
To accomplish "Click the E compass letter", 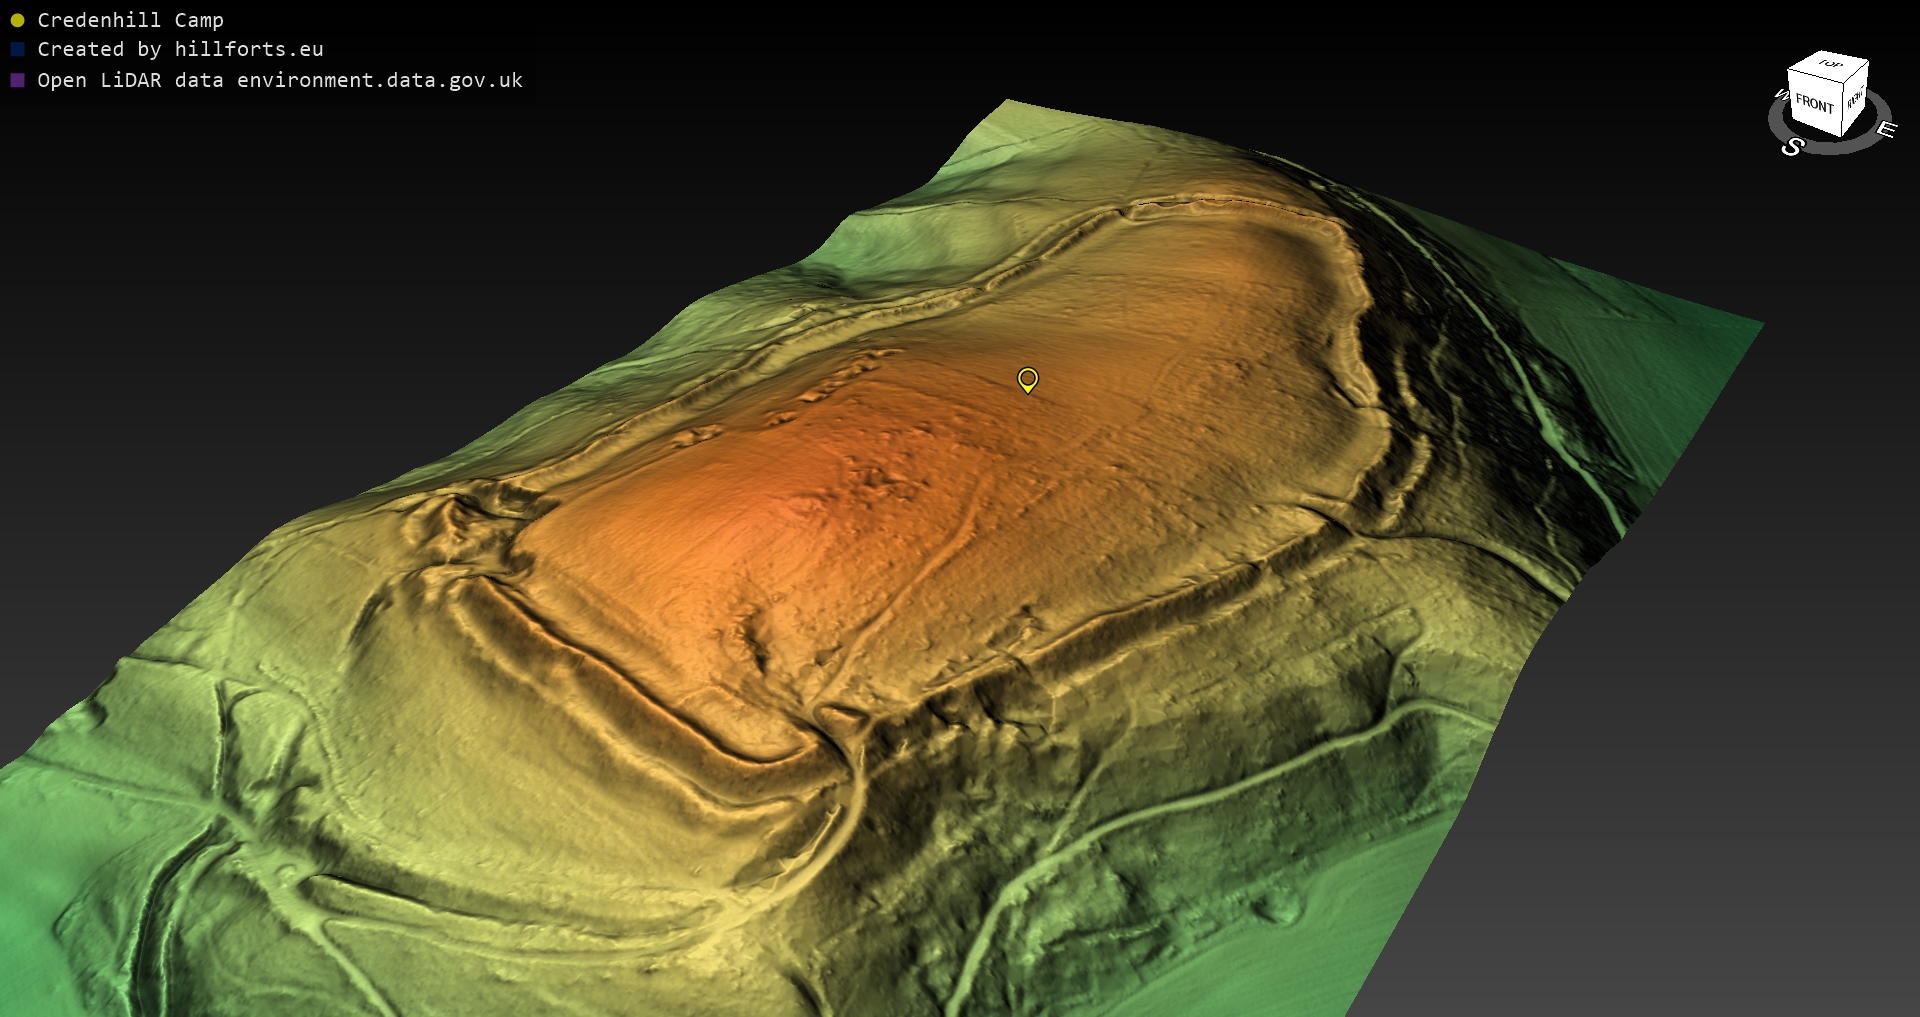I will (1885, 129).
